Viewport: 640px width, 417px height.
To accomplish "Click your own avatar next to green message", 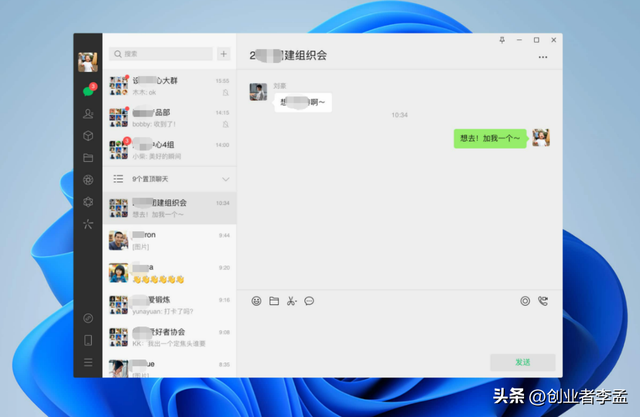I will click(x=541, y=138).
